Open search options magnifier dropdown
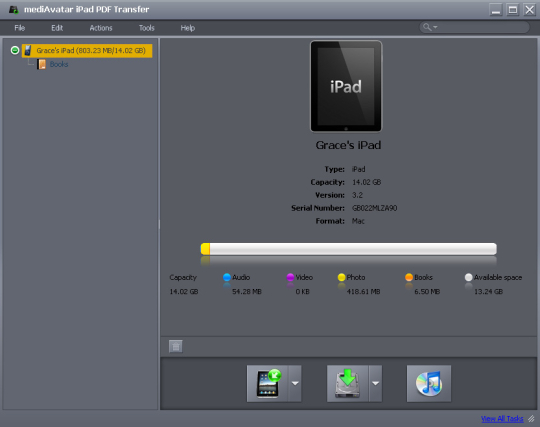Image resolution: width=540 pixels, height=427 pixels. coord(430,27)
